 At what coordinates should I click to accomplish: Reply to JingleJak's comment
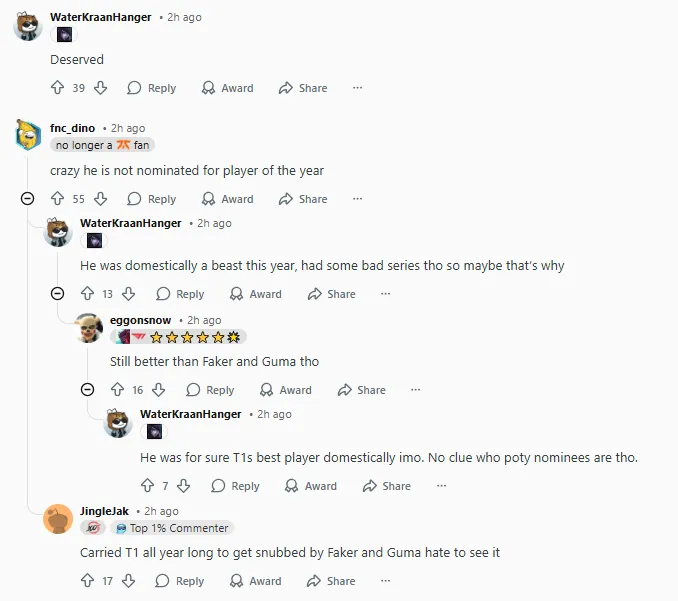(x=179, y=581)
